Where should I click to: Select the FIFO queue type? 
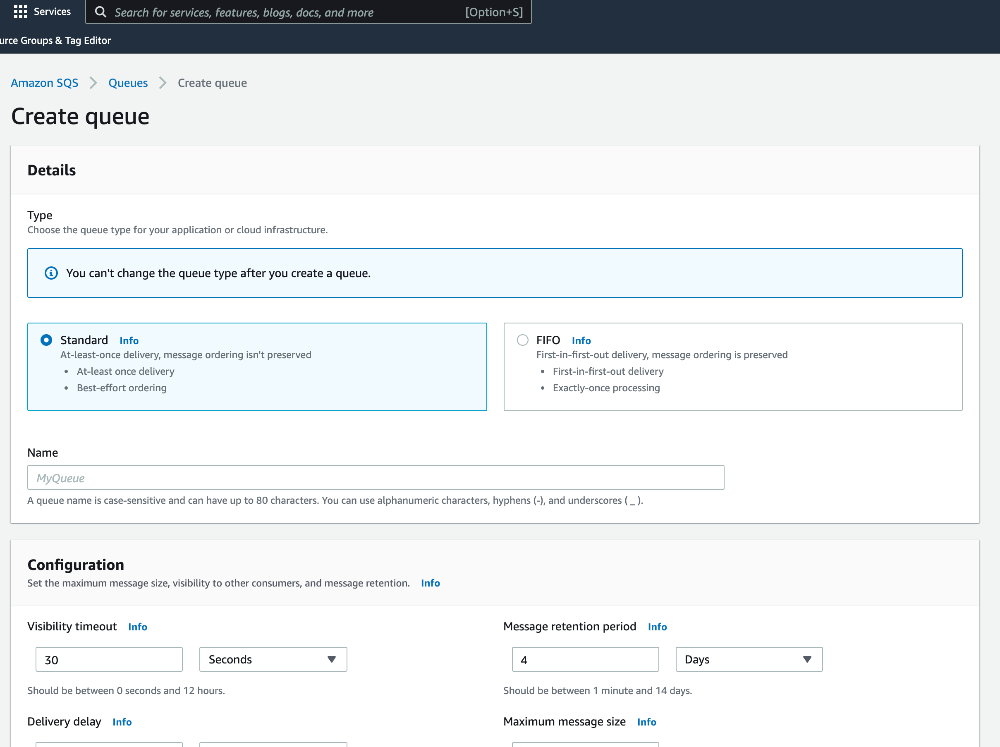(522, 340)
